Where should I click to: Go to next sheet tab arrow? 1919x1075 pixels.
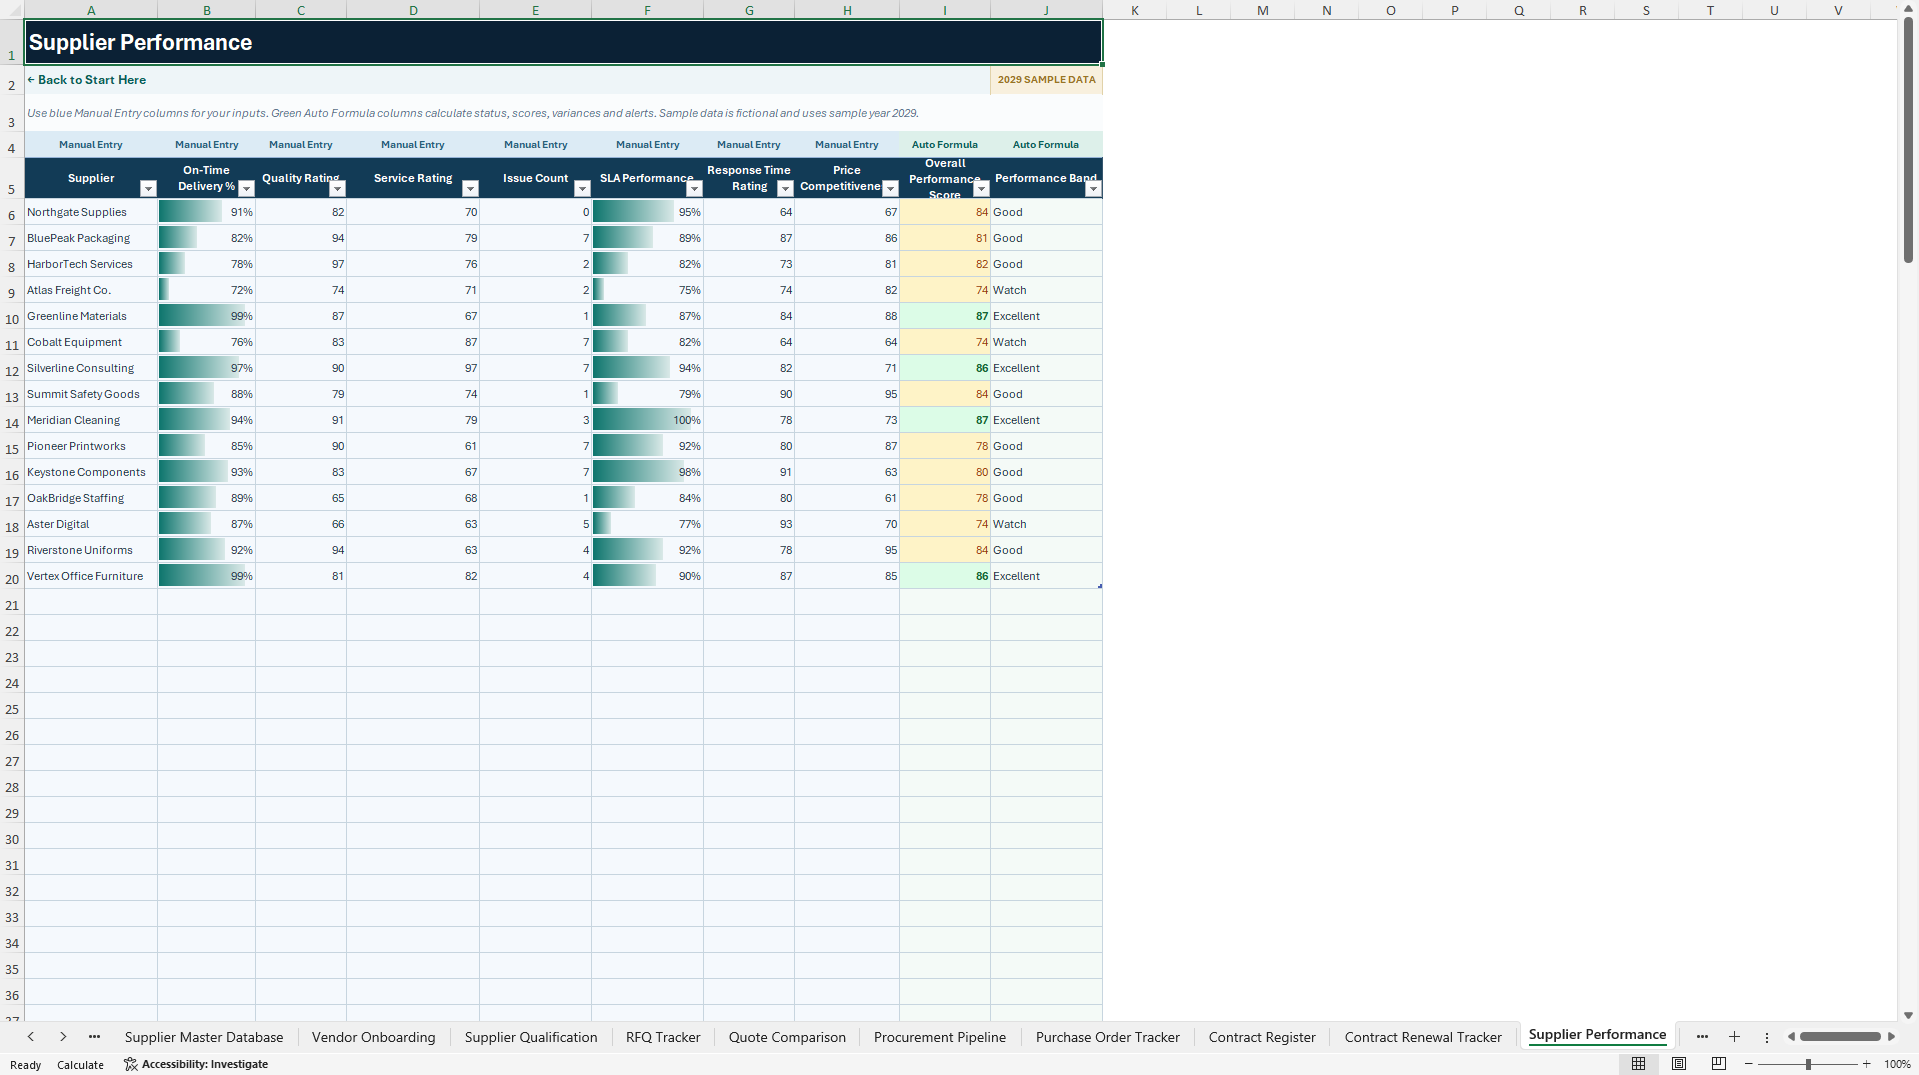63,1037
